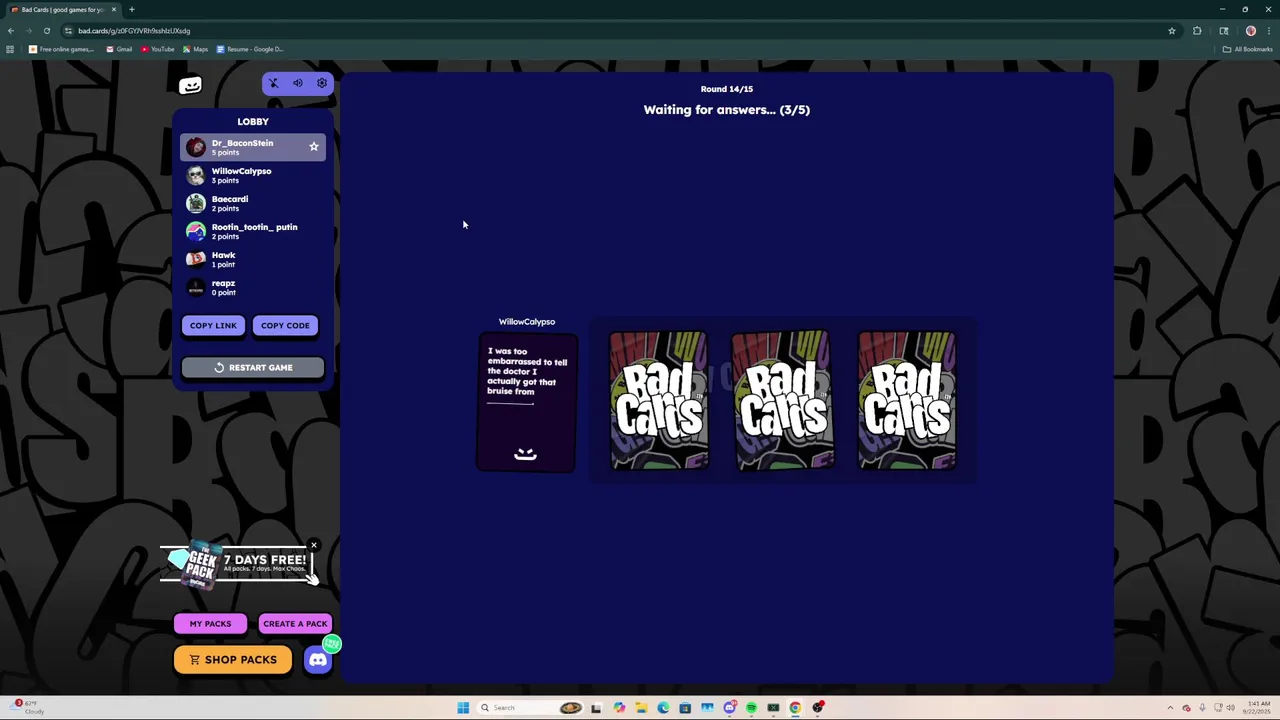
Task: Click player name reapz
Action: point(223,283)
